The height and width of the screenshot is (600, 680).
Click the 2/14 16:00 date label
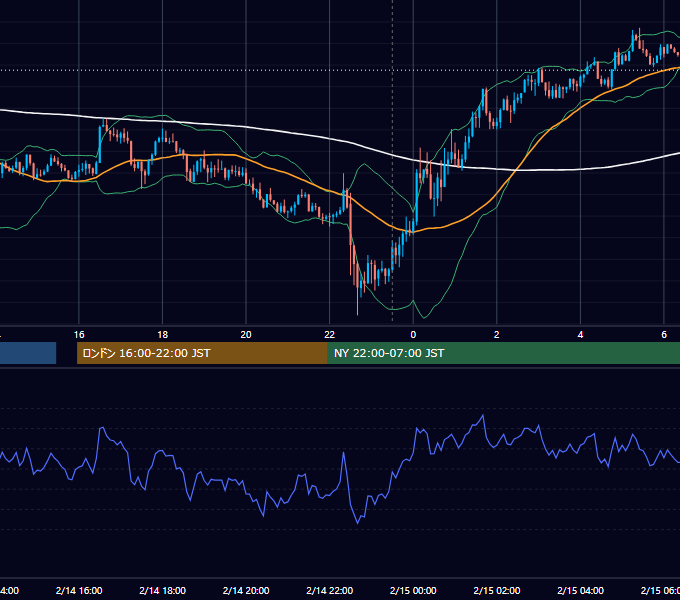coord(79,590)
